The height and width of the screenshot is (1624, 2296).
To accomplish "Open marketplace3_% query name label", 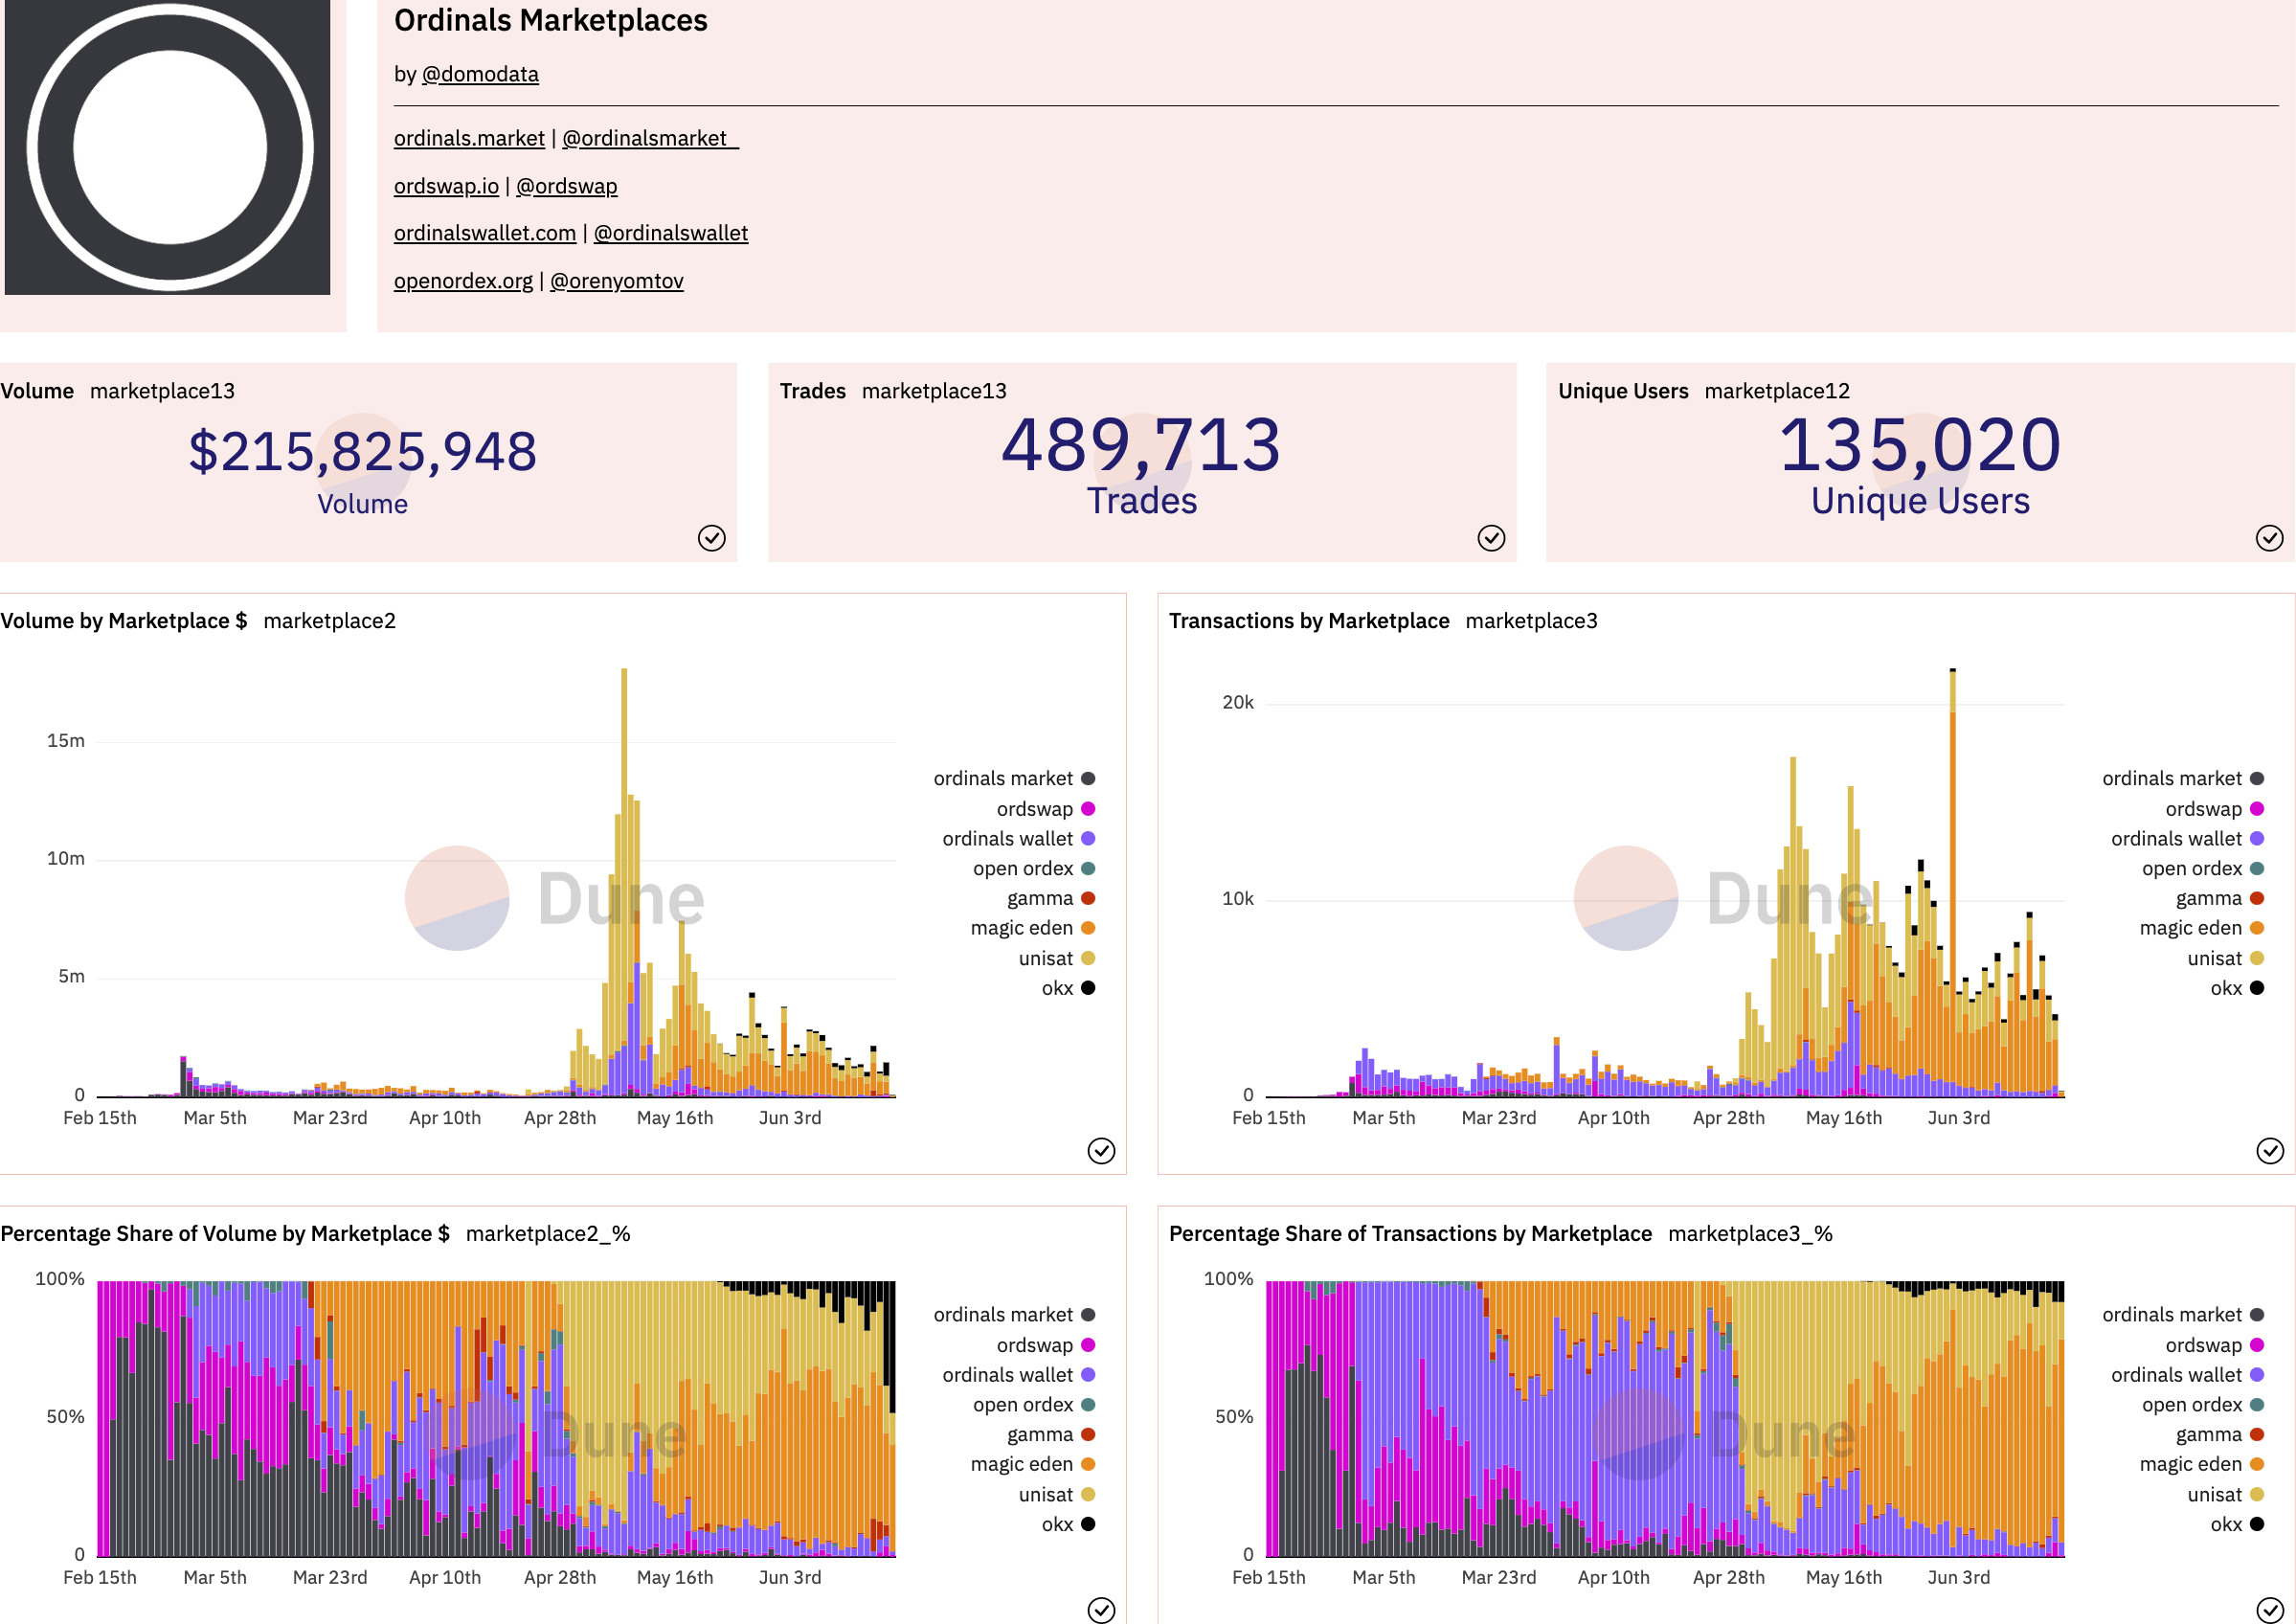I will pos(1749,1234).
